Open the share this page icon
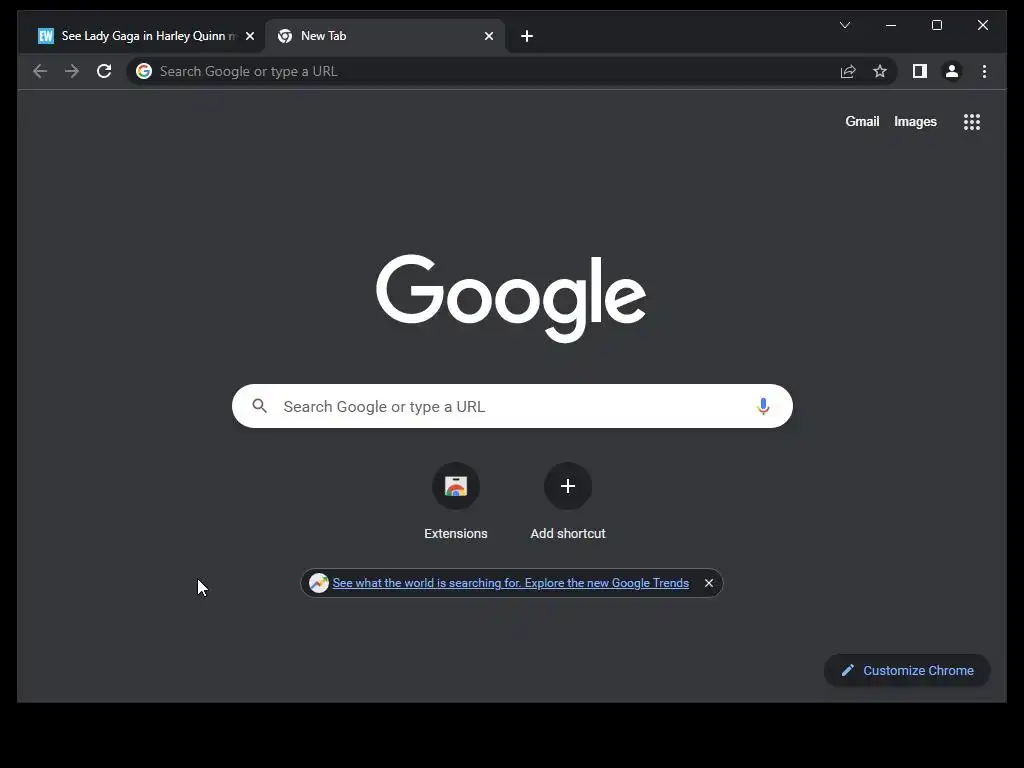 [848, 71]
